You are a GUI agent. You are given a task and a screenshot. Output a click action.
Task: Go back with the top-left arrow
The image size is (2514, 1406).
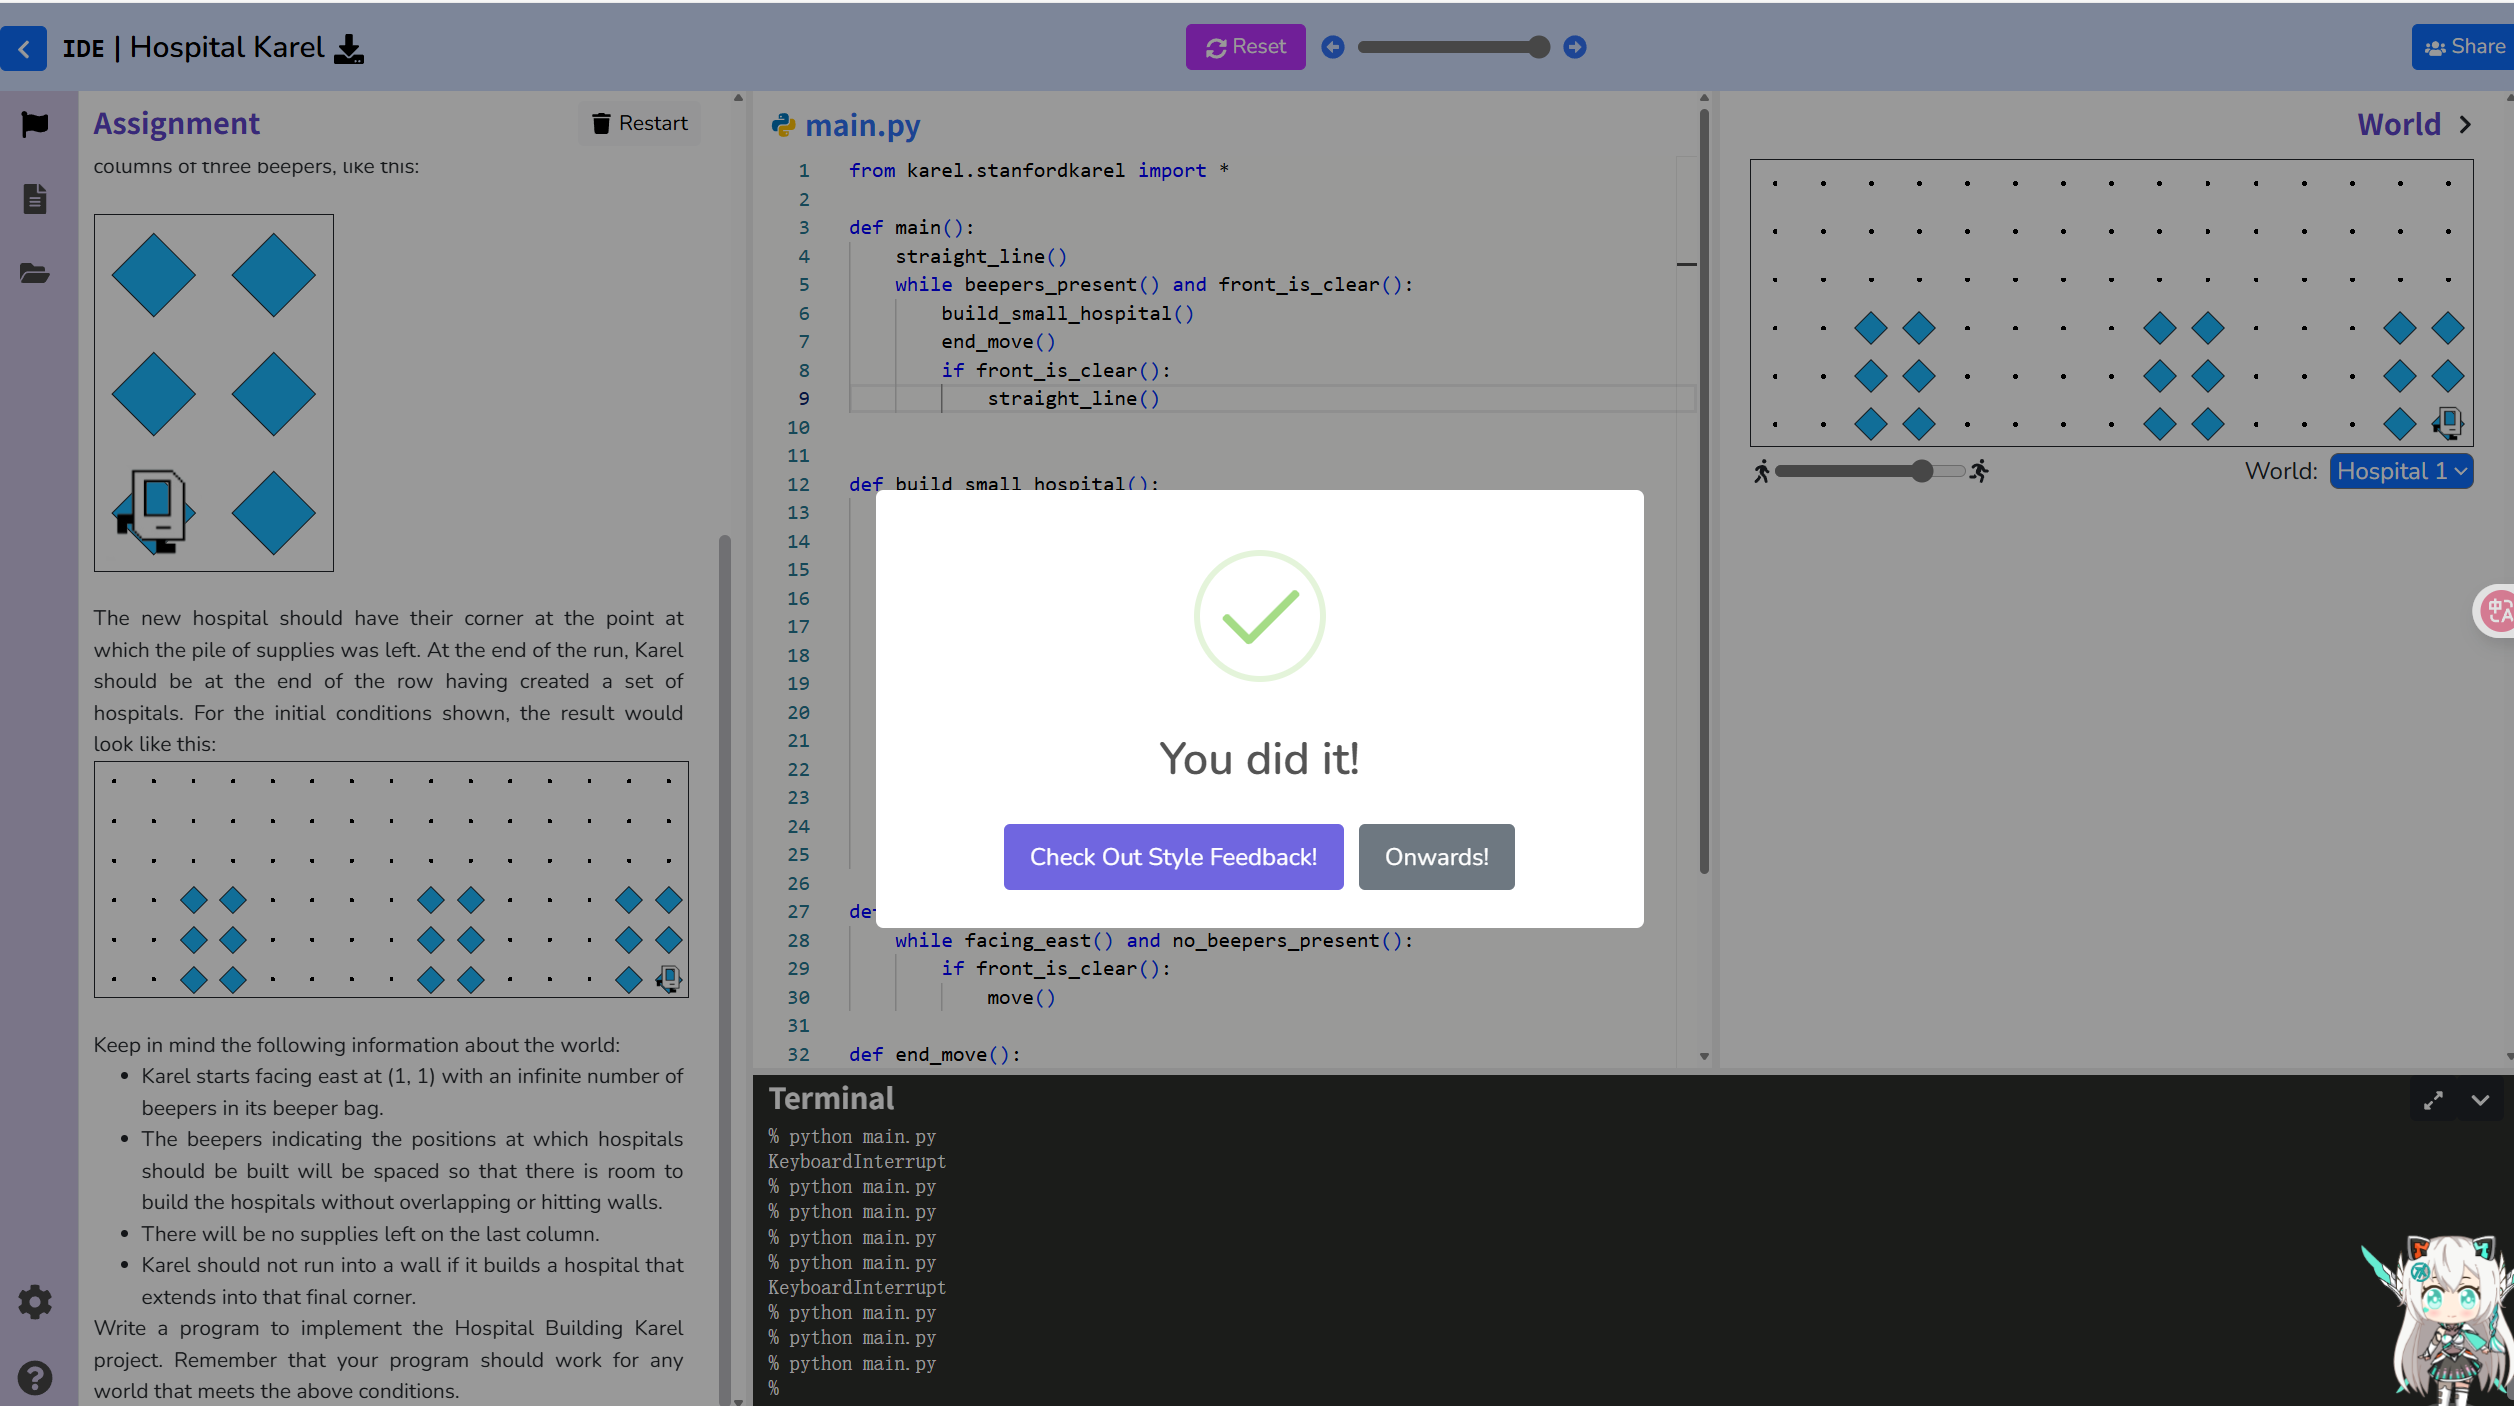(x=24, y=48)
